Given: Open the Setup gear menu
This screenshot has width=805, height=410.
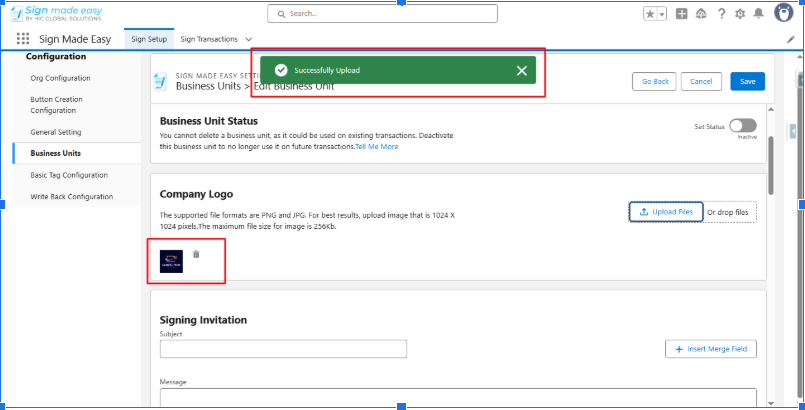Looking at the screenshot, I should (x=740, y=14).
